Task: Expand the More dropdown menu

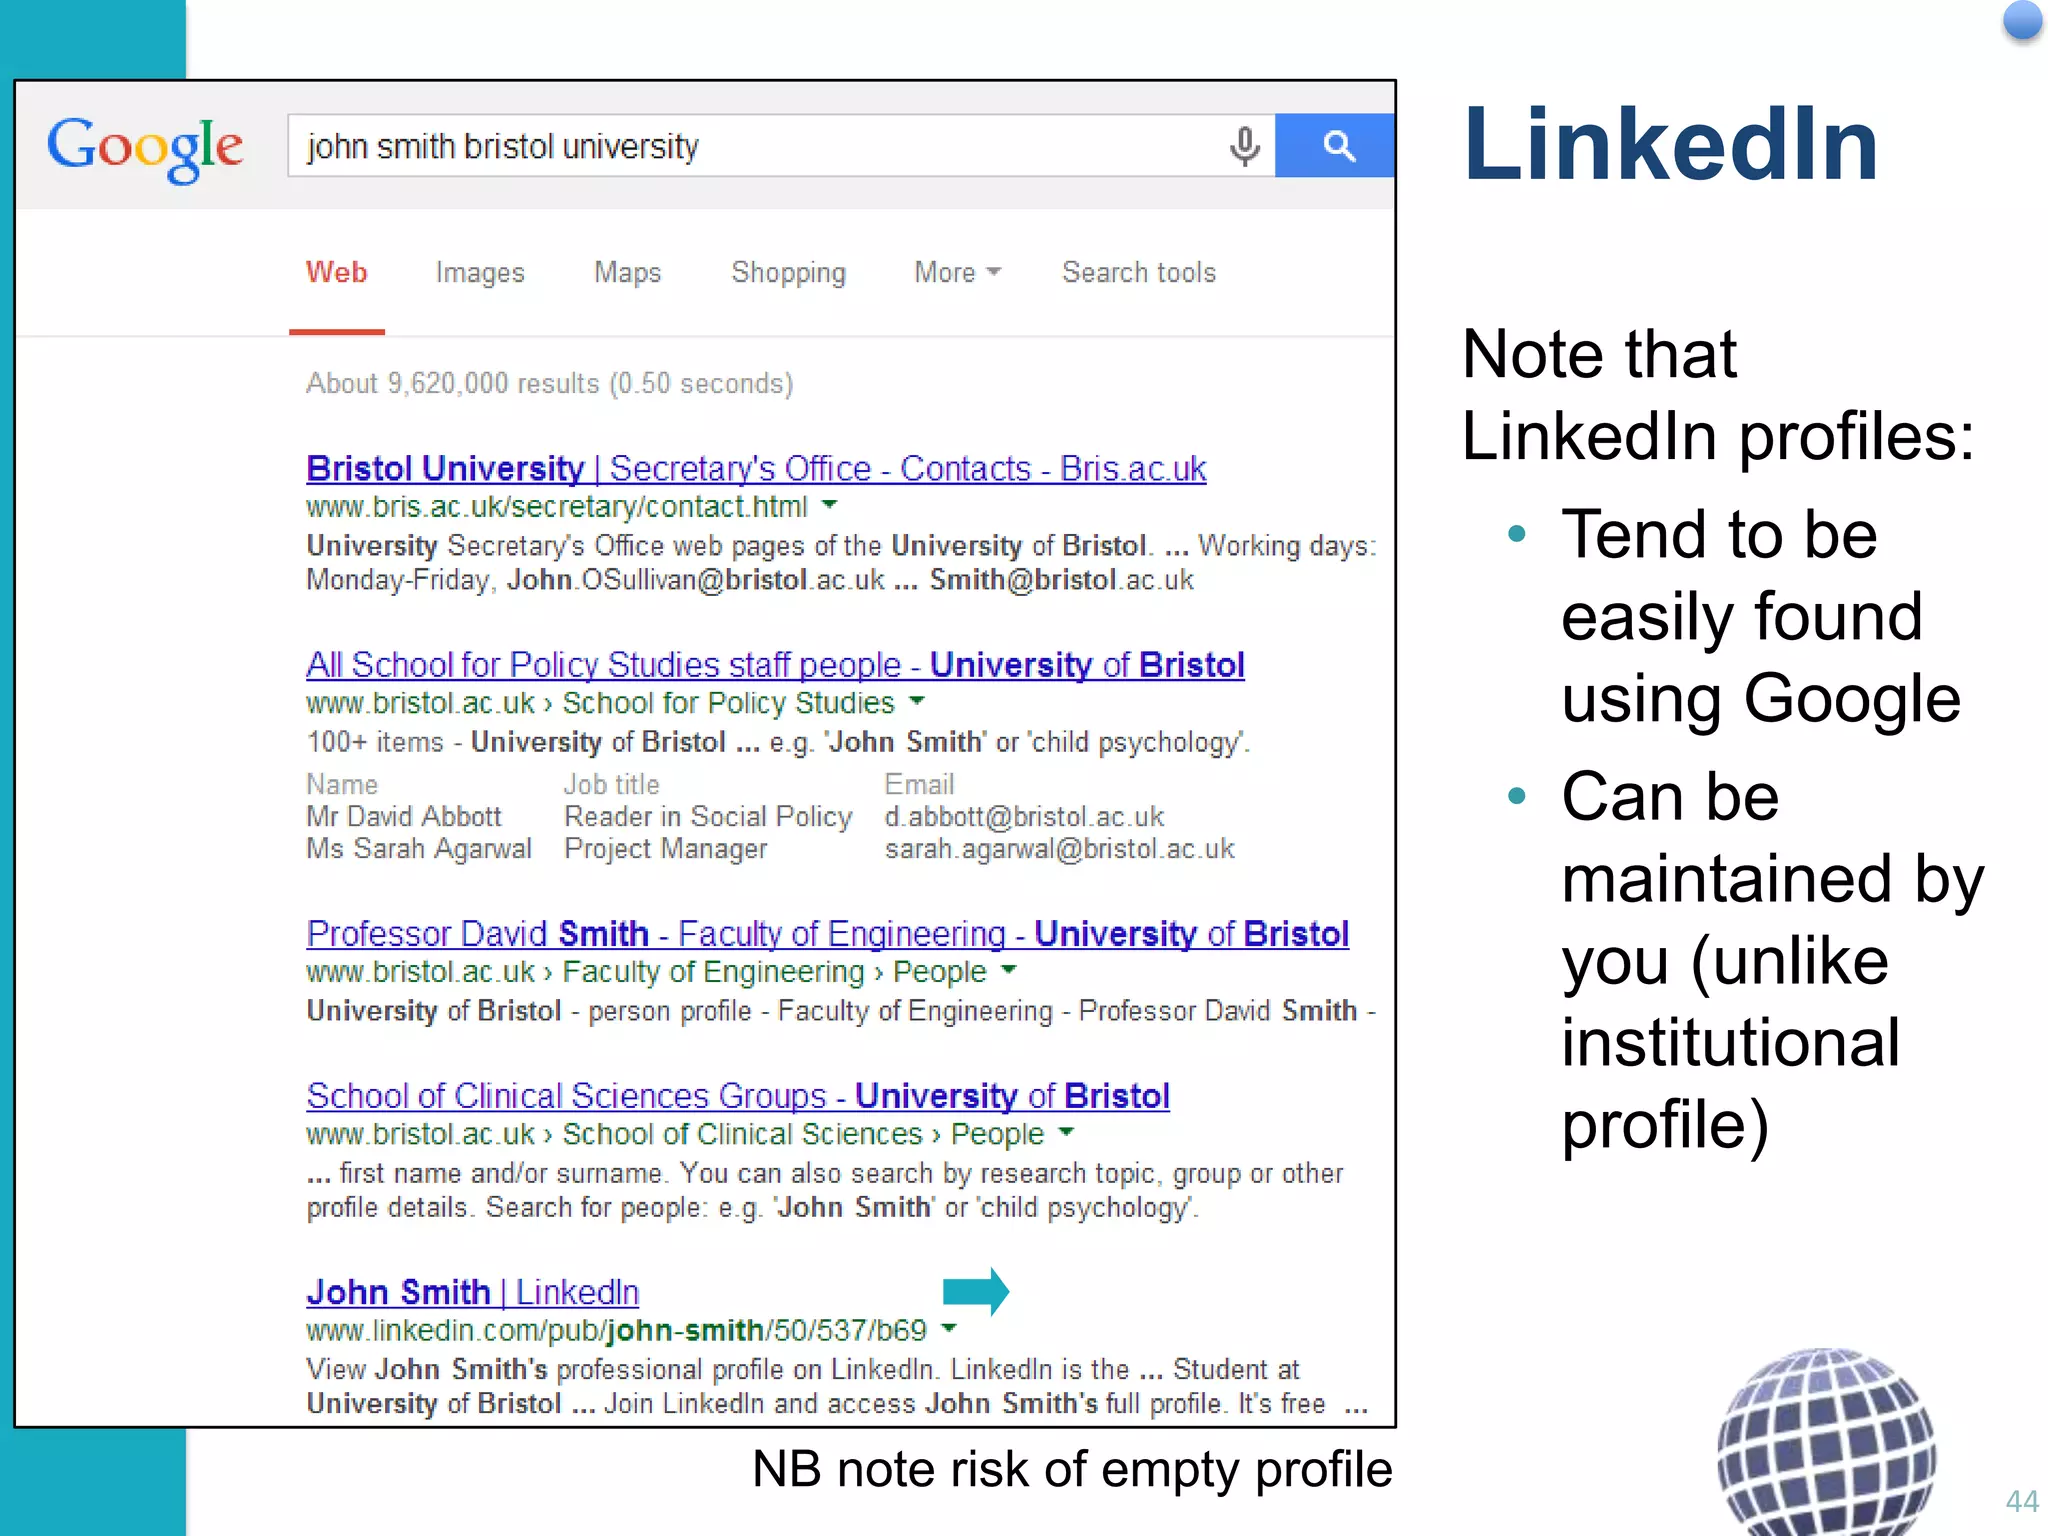Action: click(957, 272)
